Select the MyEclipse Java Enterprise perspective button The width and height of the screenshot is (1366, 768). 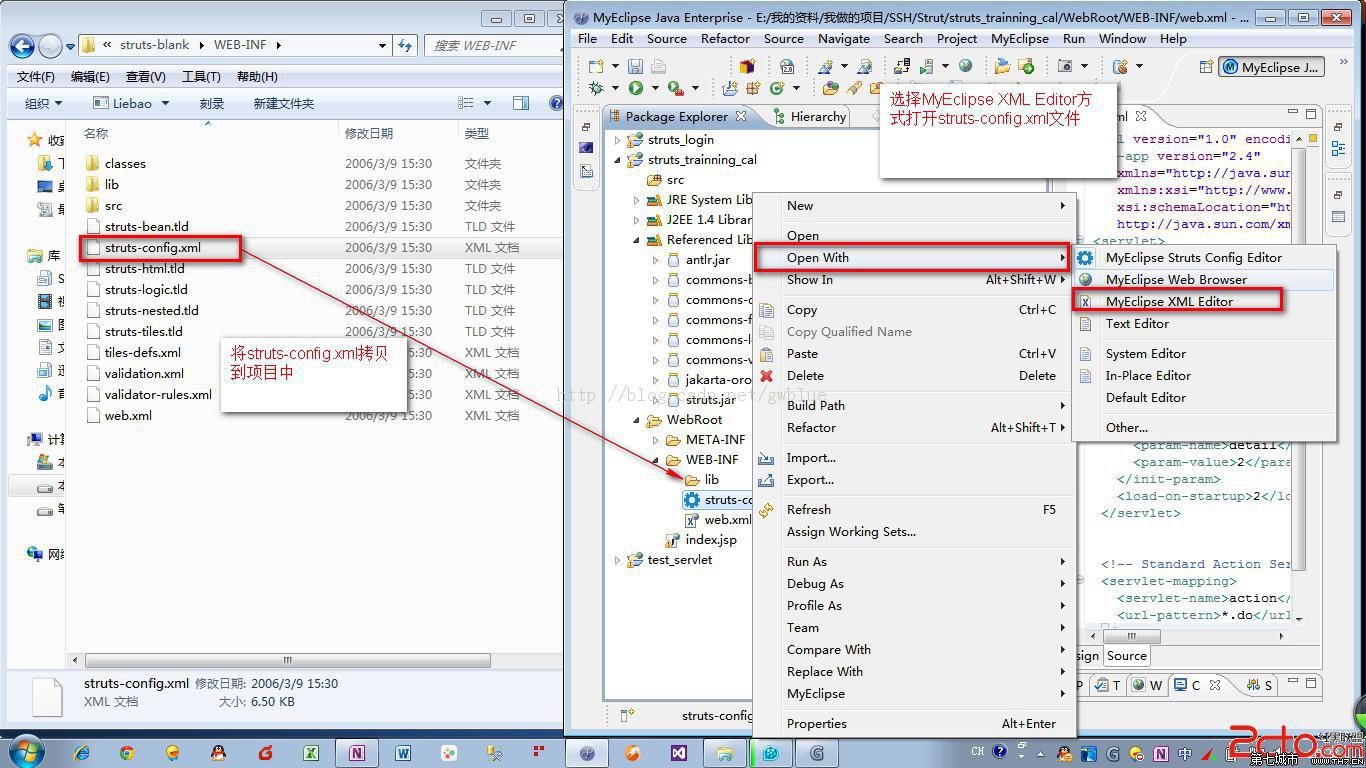pyautogui.click(x=1272, y=67)
